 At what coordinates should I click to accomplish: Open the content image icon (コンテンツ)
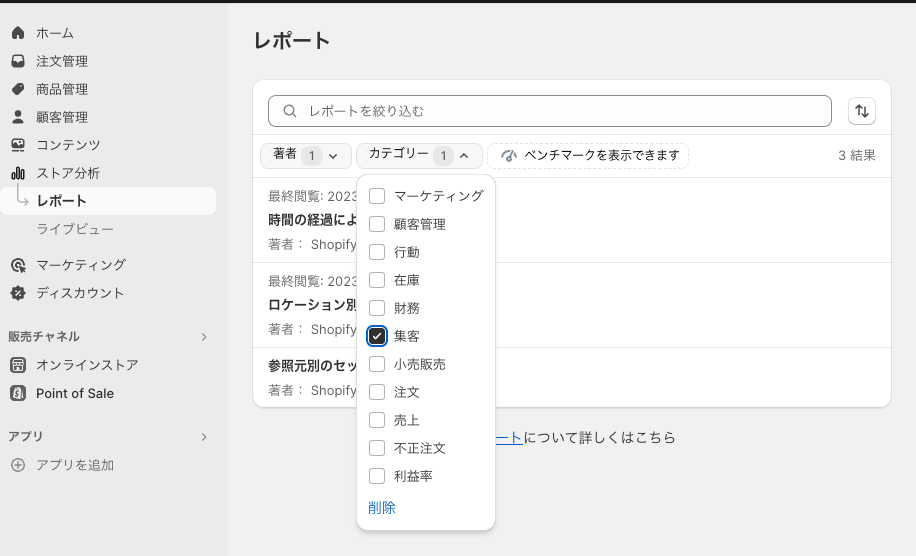(18, 145)
